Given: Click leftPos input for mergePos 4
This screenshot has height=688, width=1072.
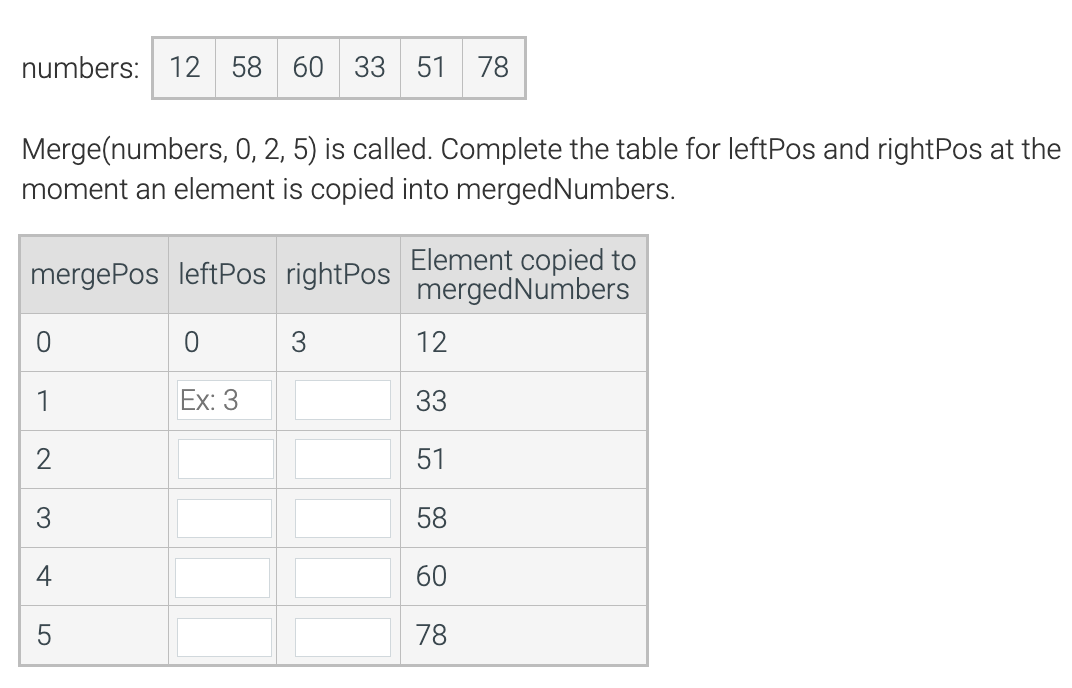Looking at the screenshot, I should 222,578.
